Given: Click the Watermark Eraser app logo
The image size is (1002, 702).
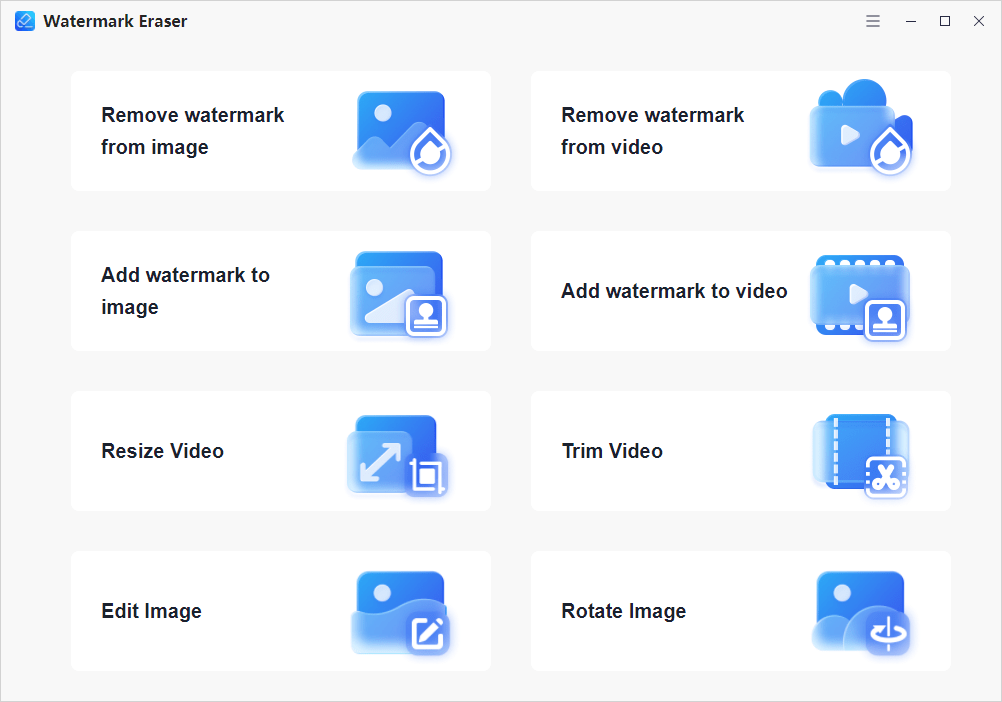Looking at the screenshot, I should (x=24, y=20).
